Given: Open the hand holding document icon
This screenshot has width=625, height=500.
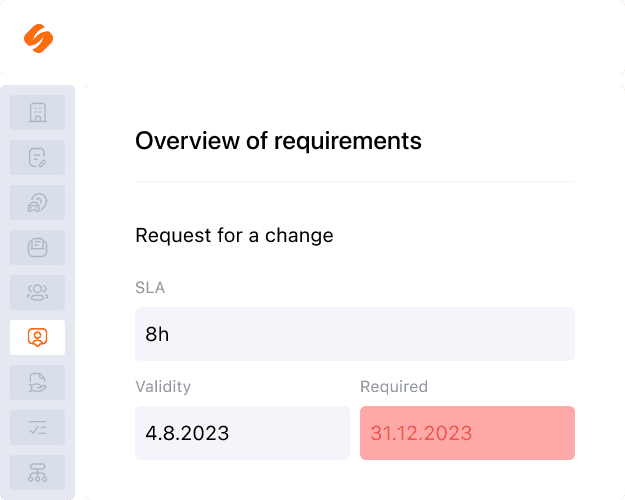Looking at the screenshot, I should (37, 383).
